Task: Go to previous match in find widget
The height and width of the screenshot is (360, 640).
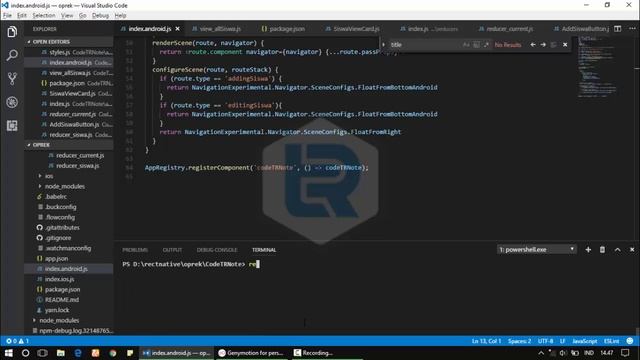Action: 533,44
